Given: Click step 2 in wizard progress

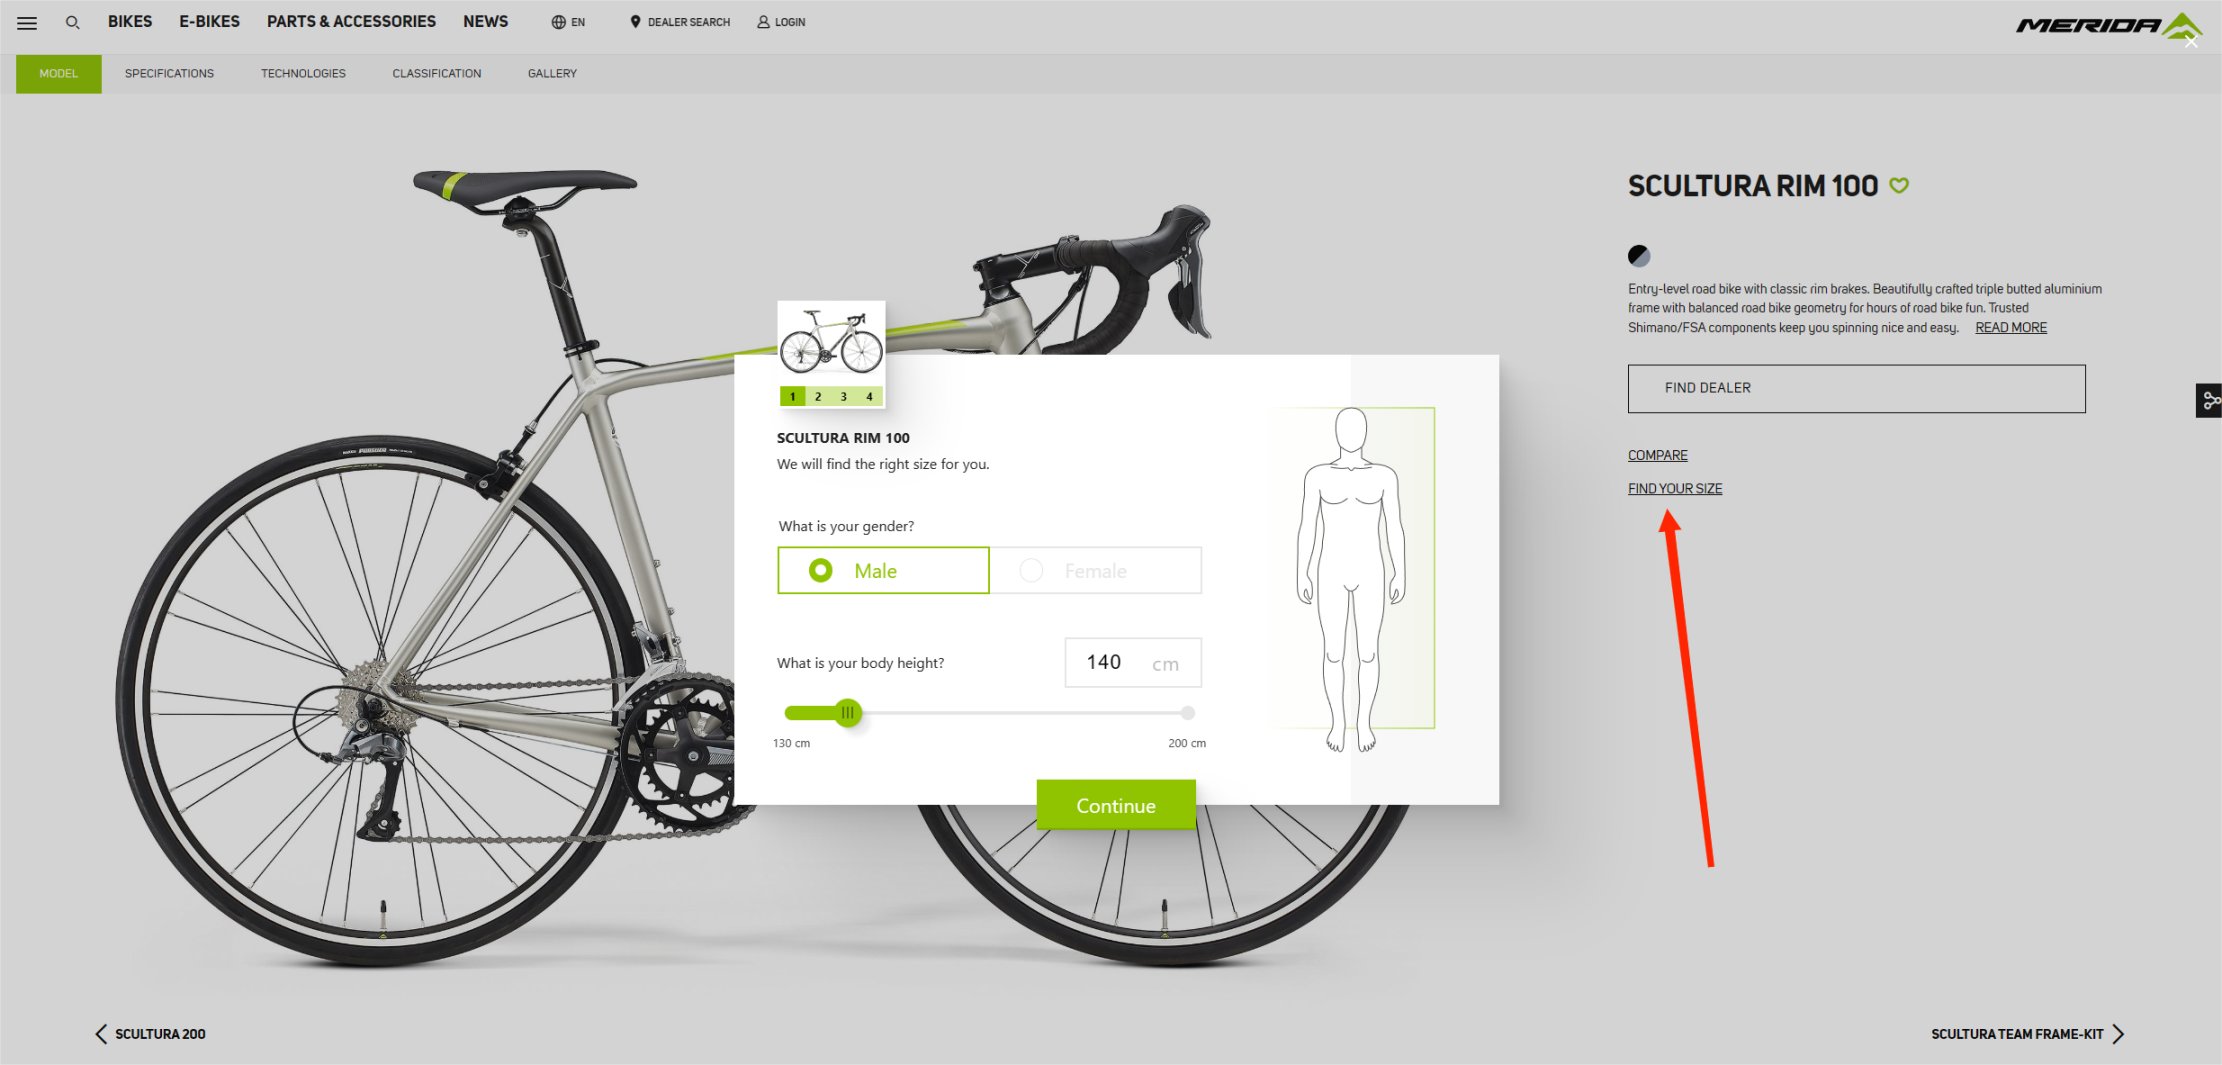Looking at the screenshot, I should pos(818,396).
